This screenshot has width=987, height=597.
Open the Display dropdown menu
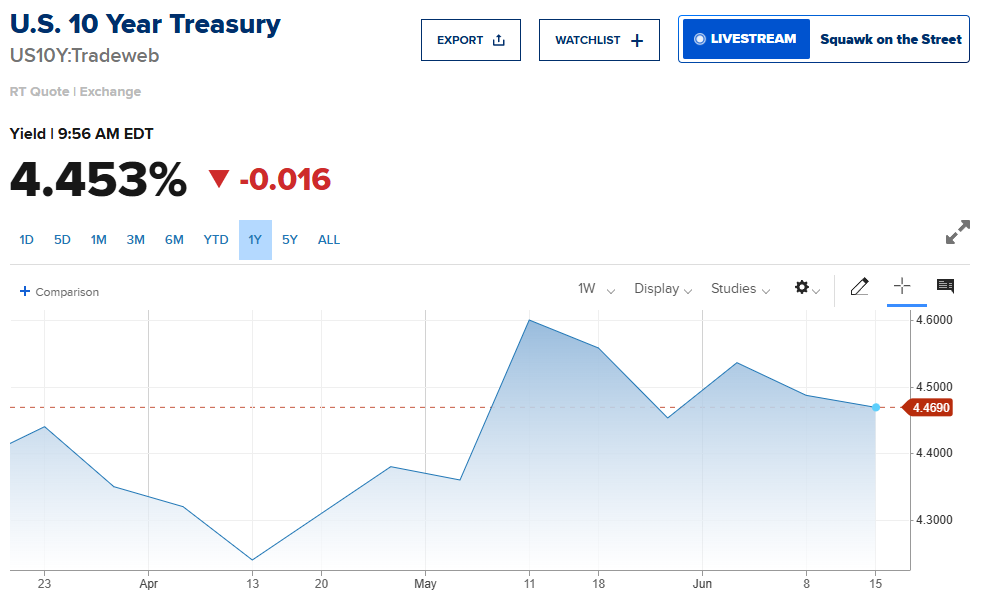point(663,288)
